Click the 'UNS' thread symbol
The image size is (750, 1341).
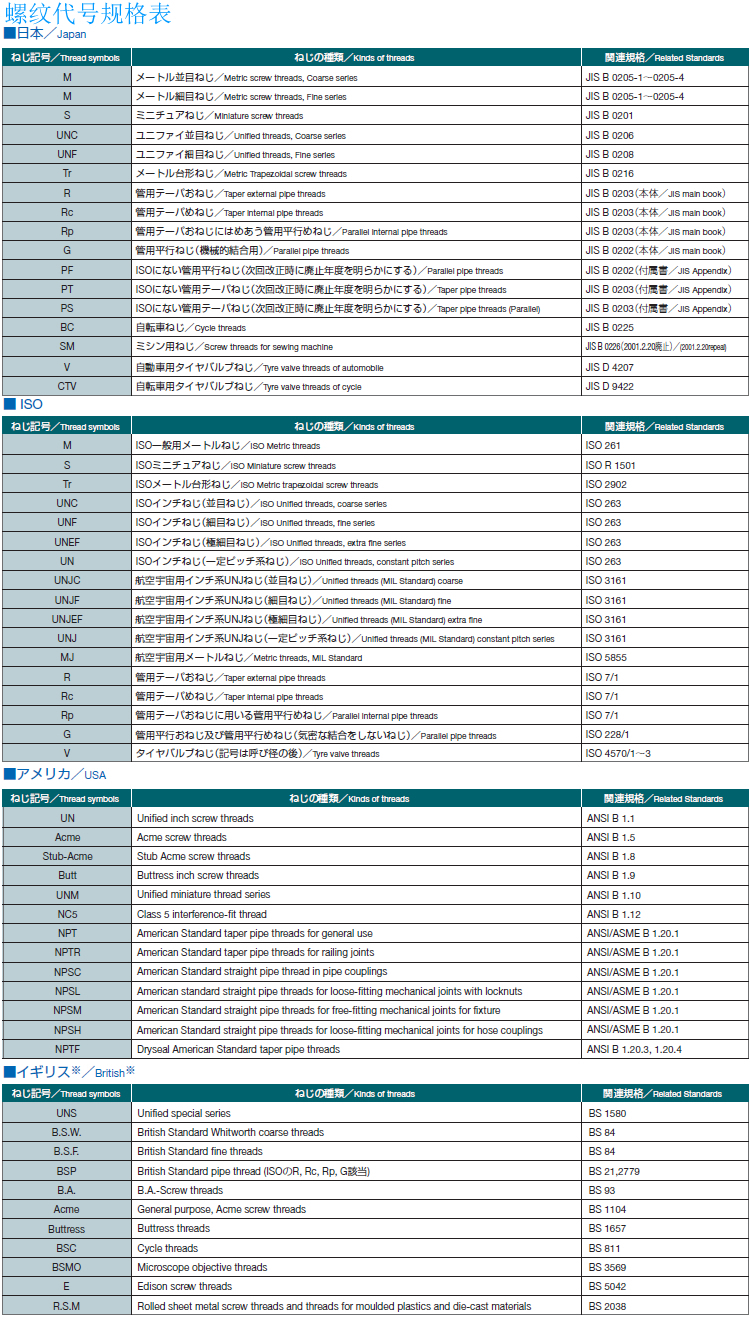(x=67, y=1113)
